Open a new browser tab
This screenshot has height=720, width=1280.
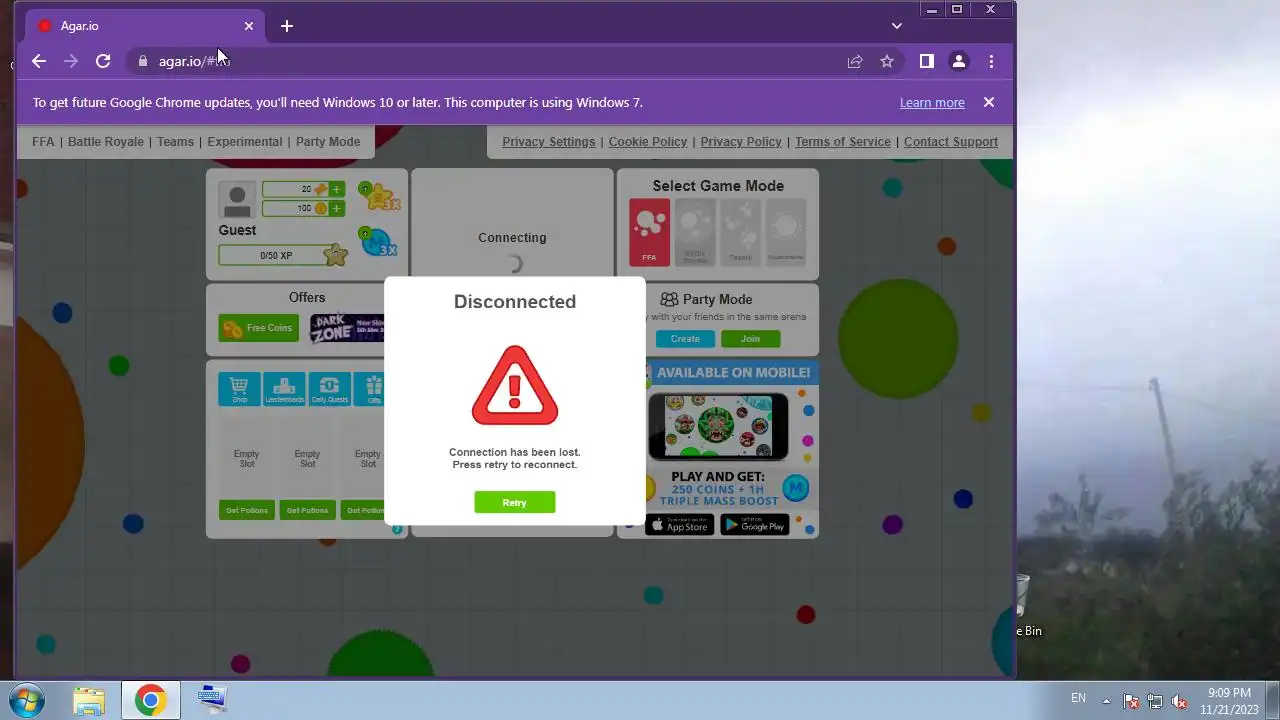[287, 26]
